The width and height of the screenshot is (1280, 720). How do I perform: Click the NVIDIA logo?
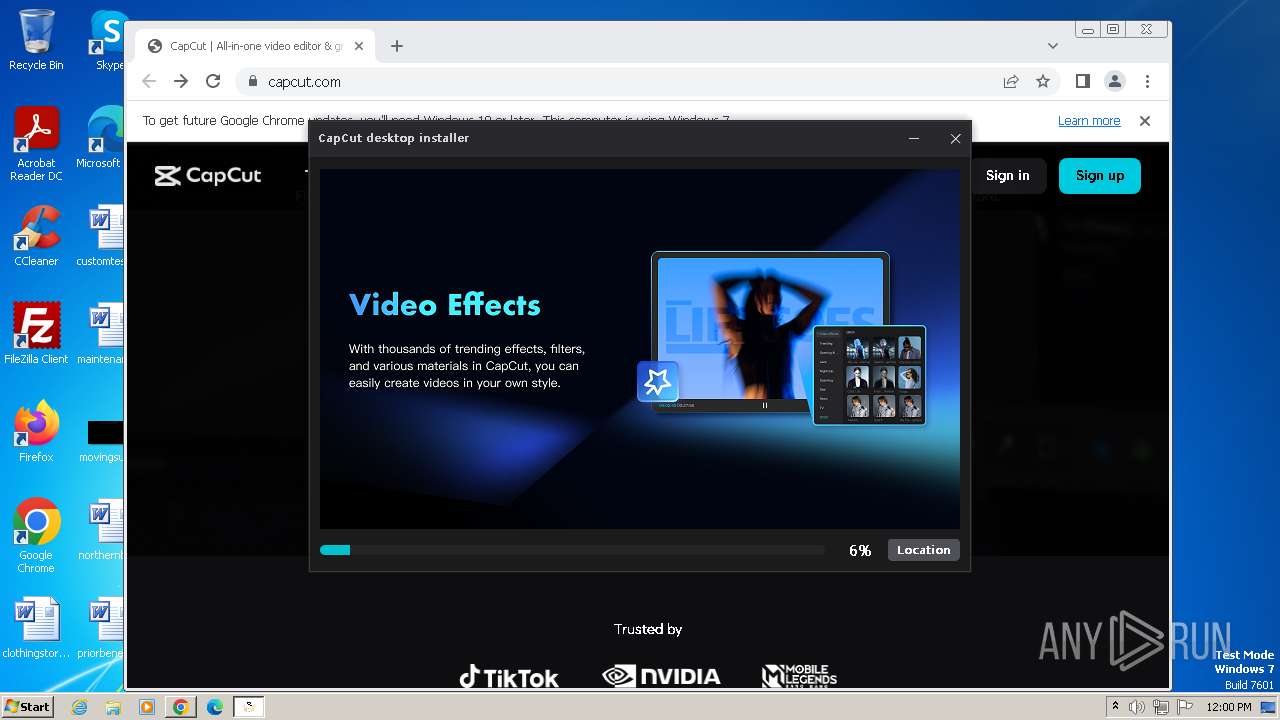pos(661,677)
